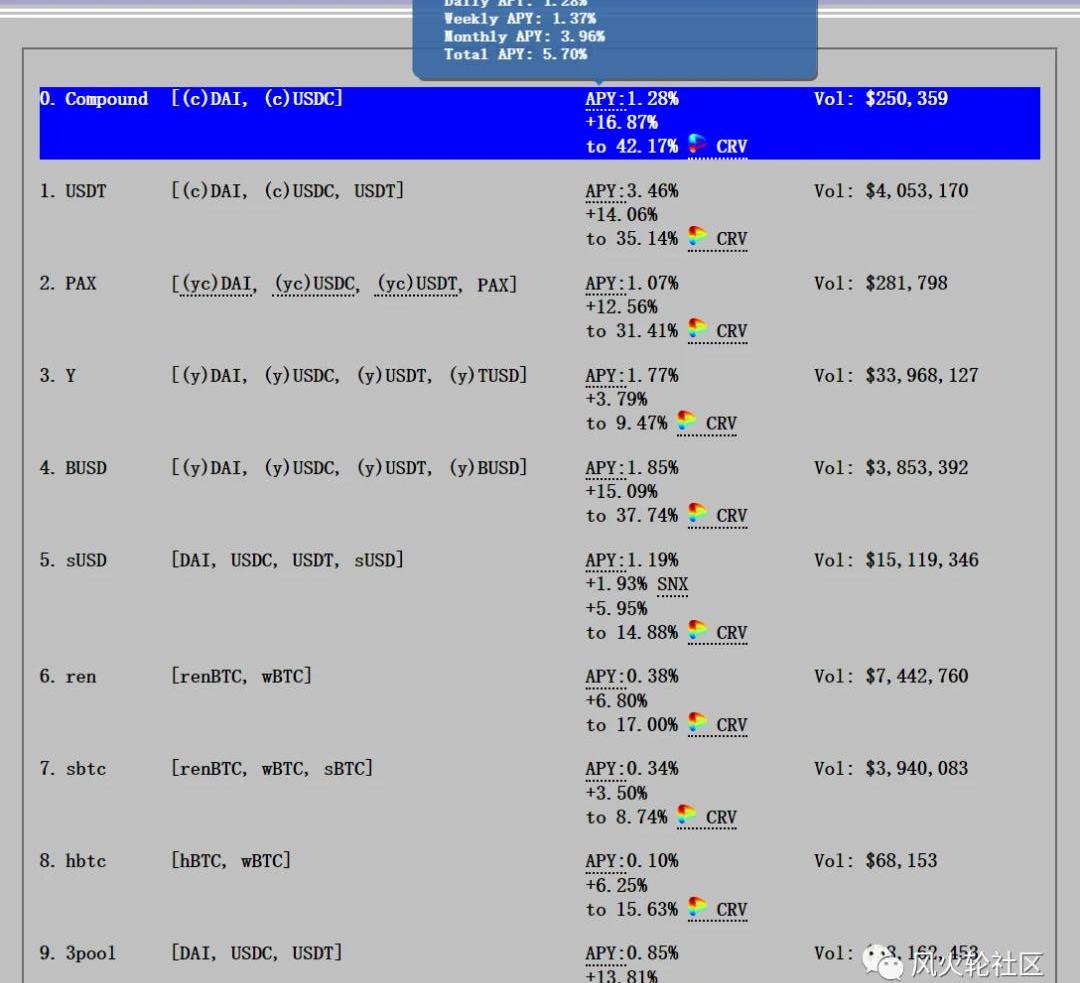Viewport: 1080px width, 983px height.
Task: Click the CRV rainbow icon in the hbtc row
Action: [x=697, y=907]
